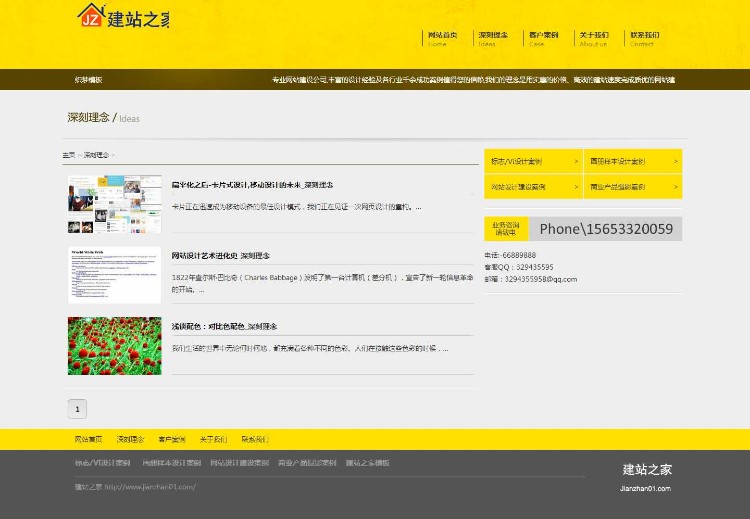Open 联系我们 Contact in top navigation
750x519 pixels.
644,38
